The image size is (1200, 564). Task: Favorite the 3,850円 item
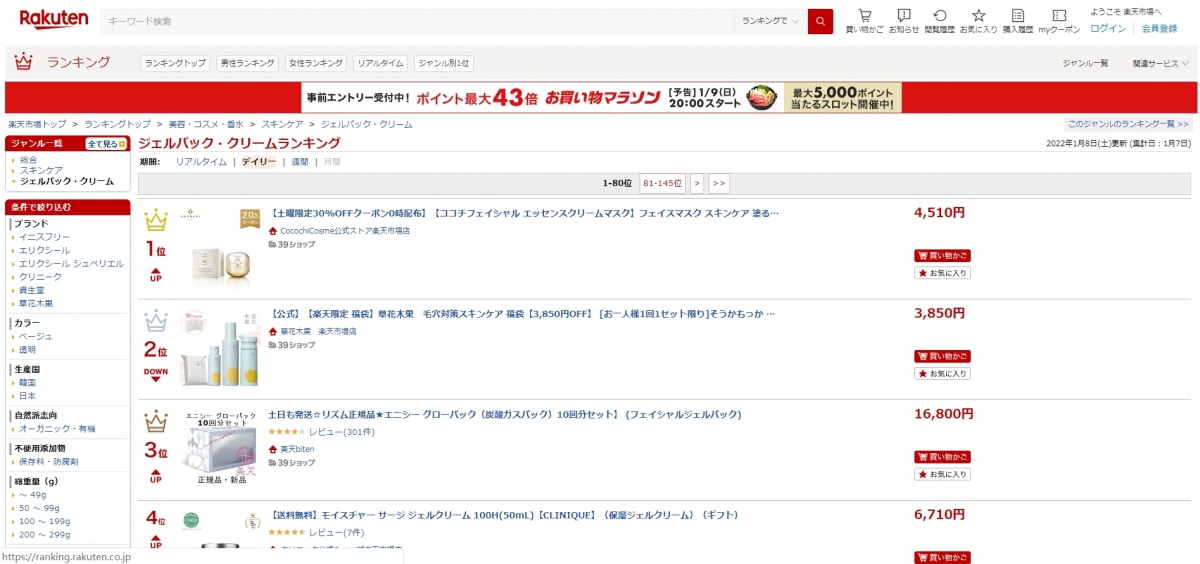click(942, 373)
